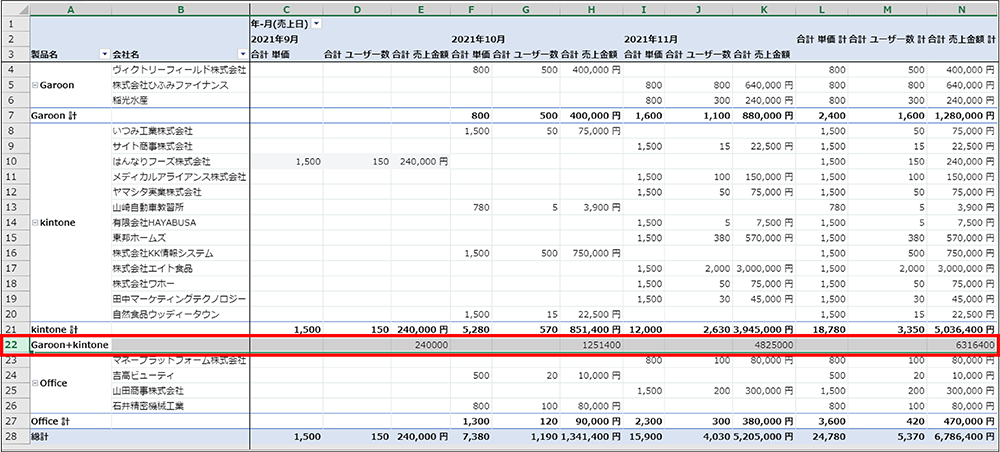Select the 東邦ホームズ cell
Viewport: 1000px width, 452px height.
click(180, 238)
